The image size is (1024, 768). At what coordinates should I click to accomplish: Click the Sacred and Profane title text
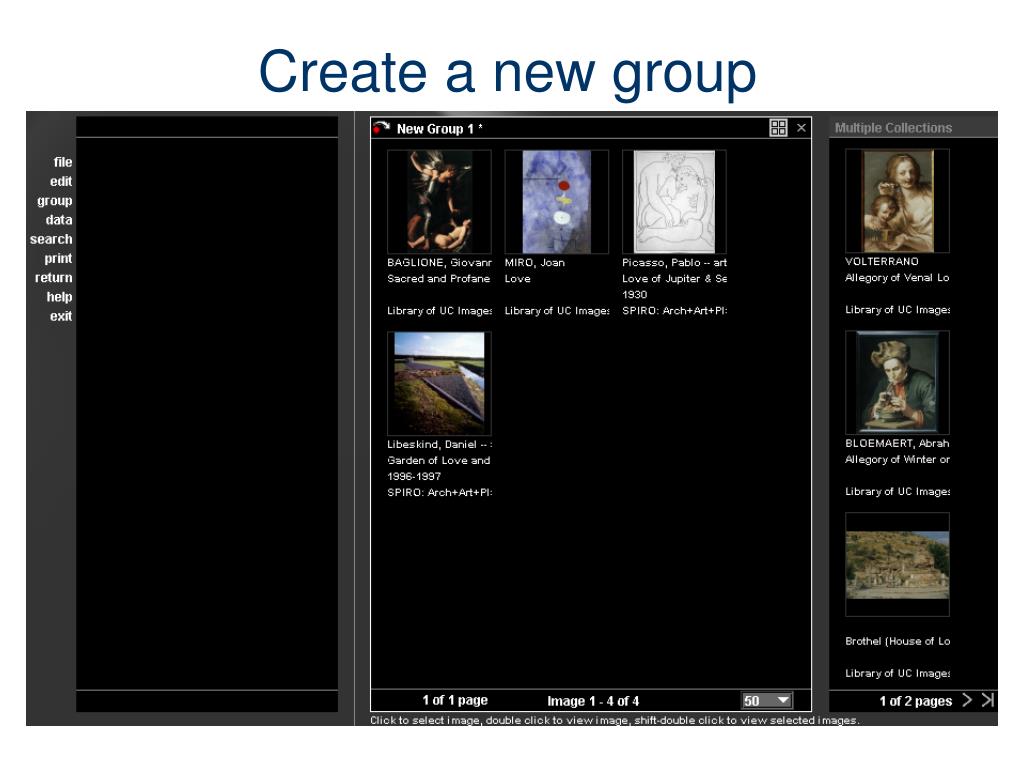click(439, 279)
